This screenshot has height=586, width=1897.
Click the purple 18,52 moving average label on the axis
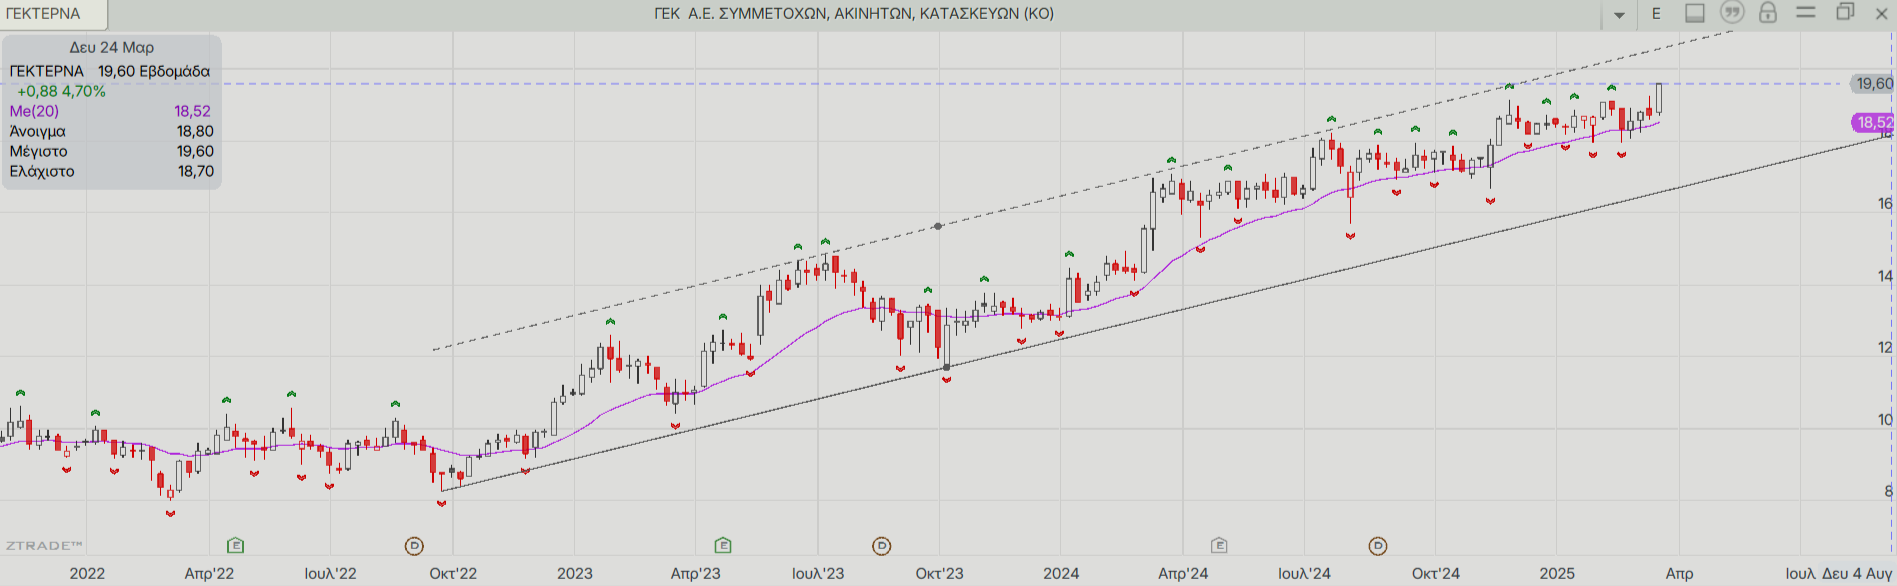(1873, 122)
